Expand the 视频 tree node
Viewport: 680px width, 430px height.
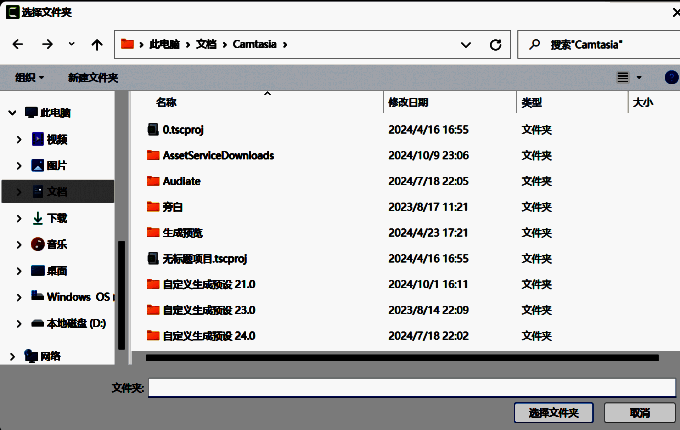[19, 139]
